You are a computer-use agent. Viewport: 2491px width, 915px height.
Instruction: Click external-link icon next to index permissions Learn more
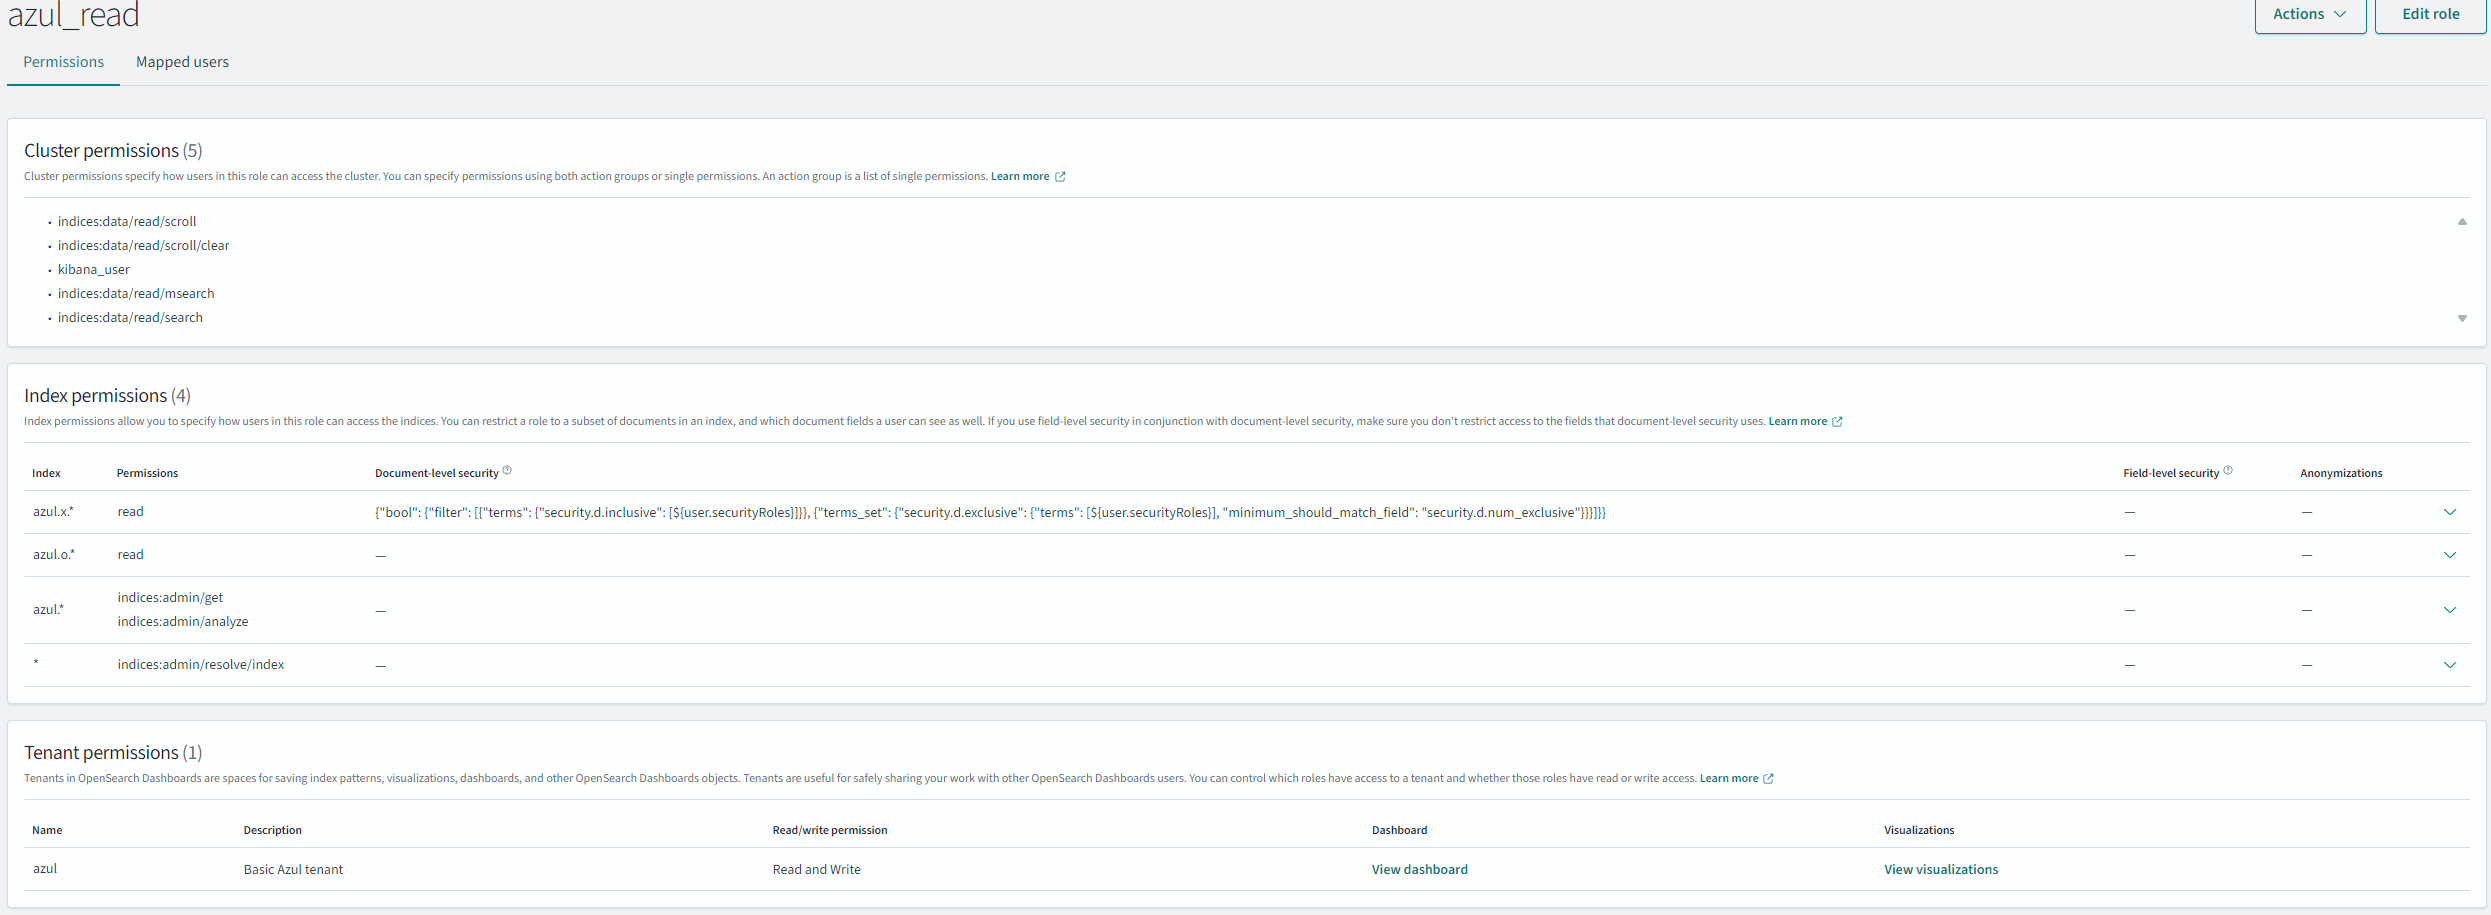[x=1838, y=421]
